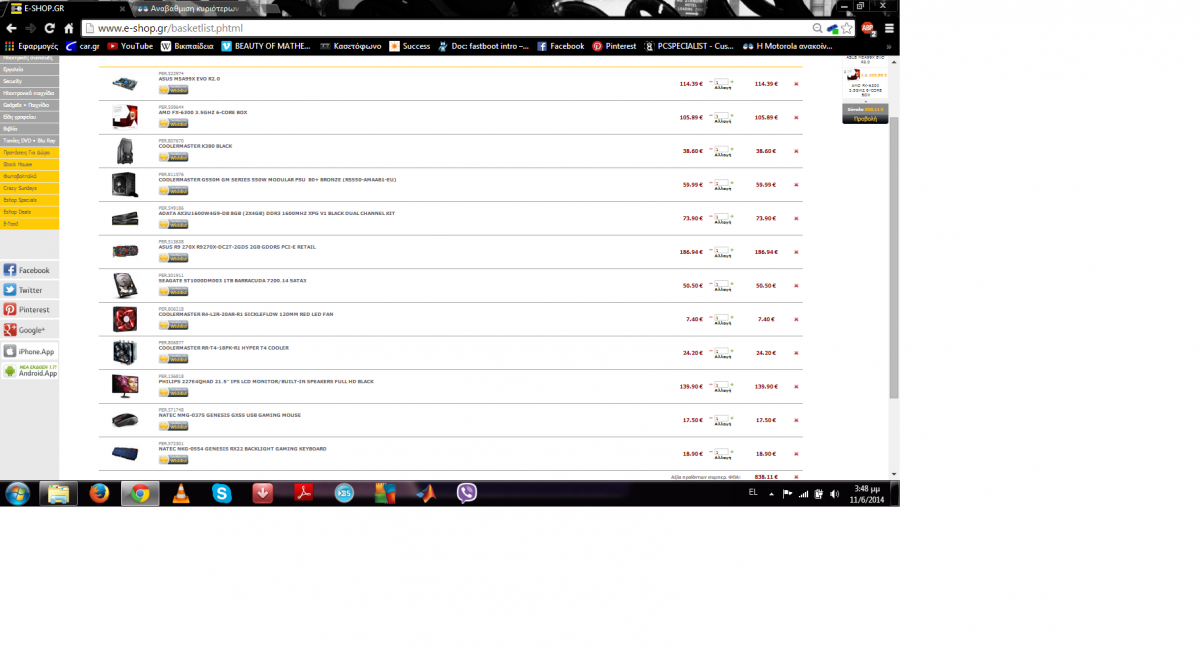Remove the ASUS R9 270X graphics card

coord(796,252)
